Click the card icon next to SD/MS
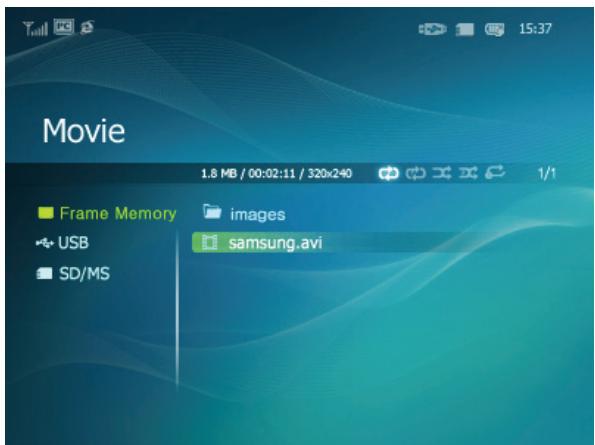The image size is (595, 445). (44, 274)
